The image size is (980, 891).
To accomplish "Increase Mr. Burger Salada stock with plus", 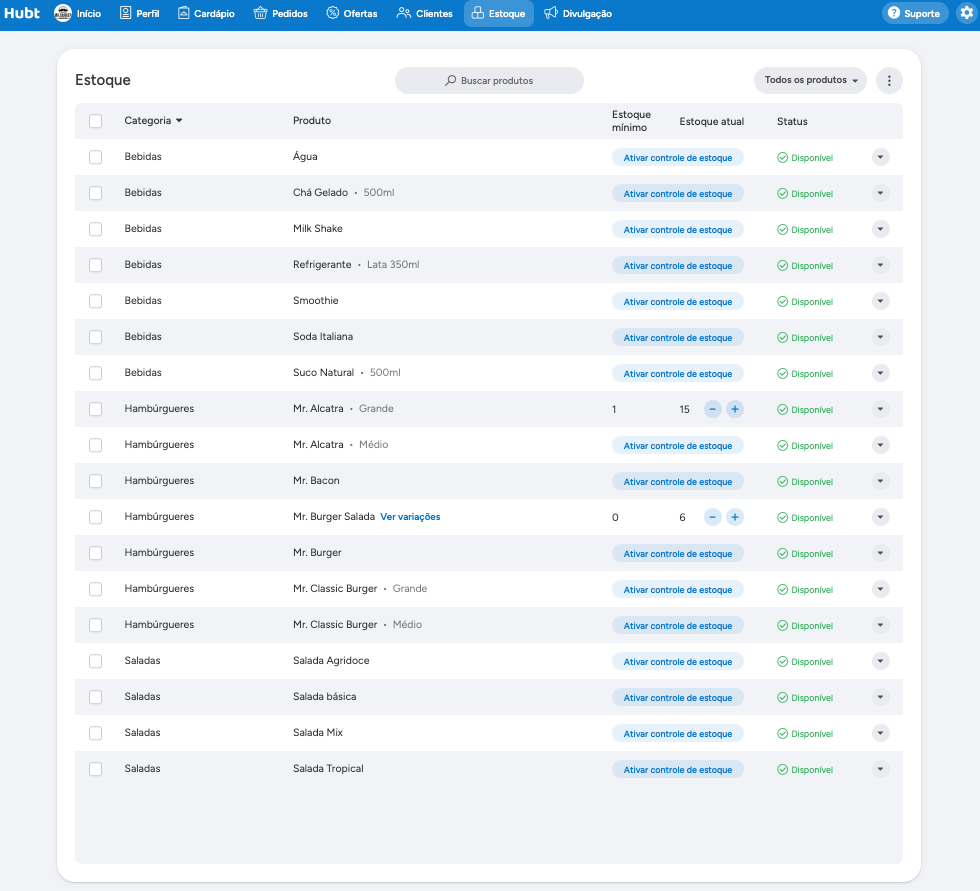I will [x=735, y=517].
